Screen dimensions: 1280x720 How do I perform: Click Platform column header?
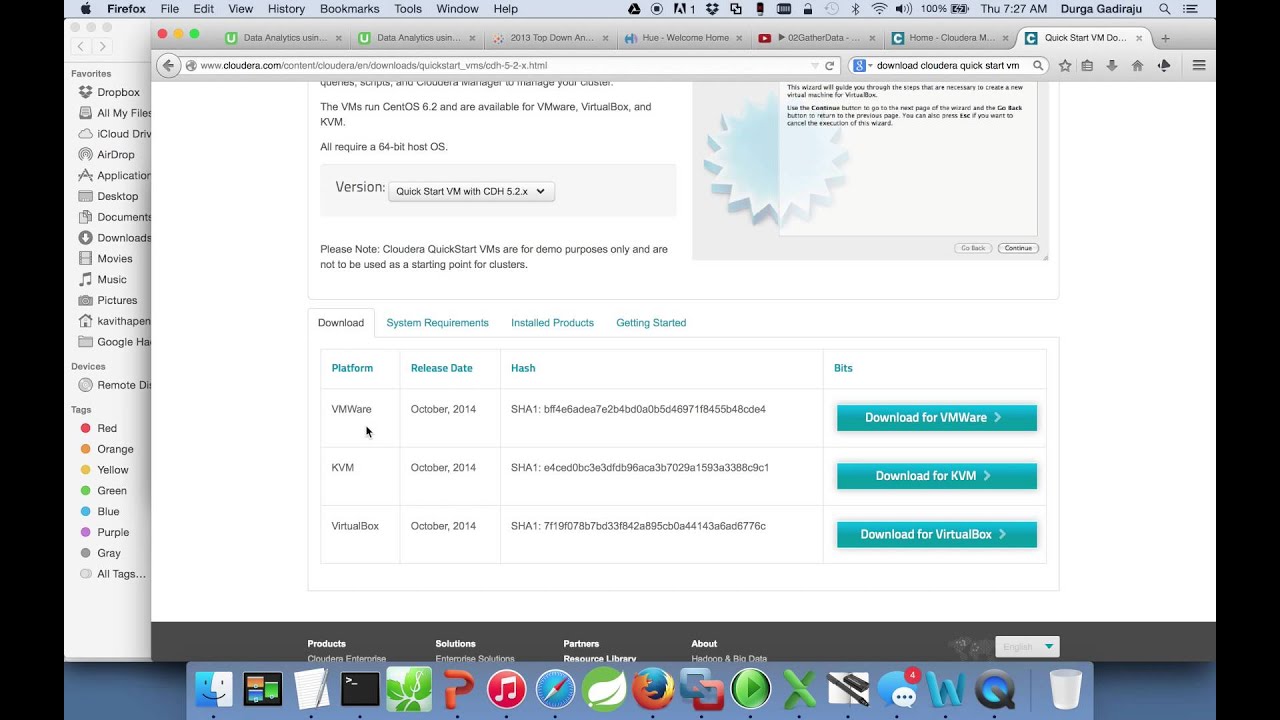[352, 368]
